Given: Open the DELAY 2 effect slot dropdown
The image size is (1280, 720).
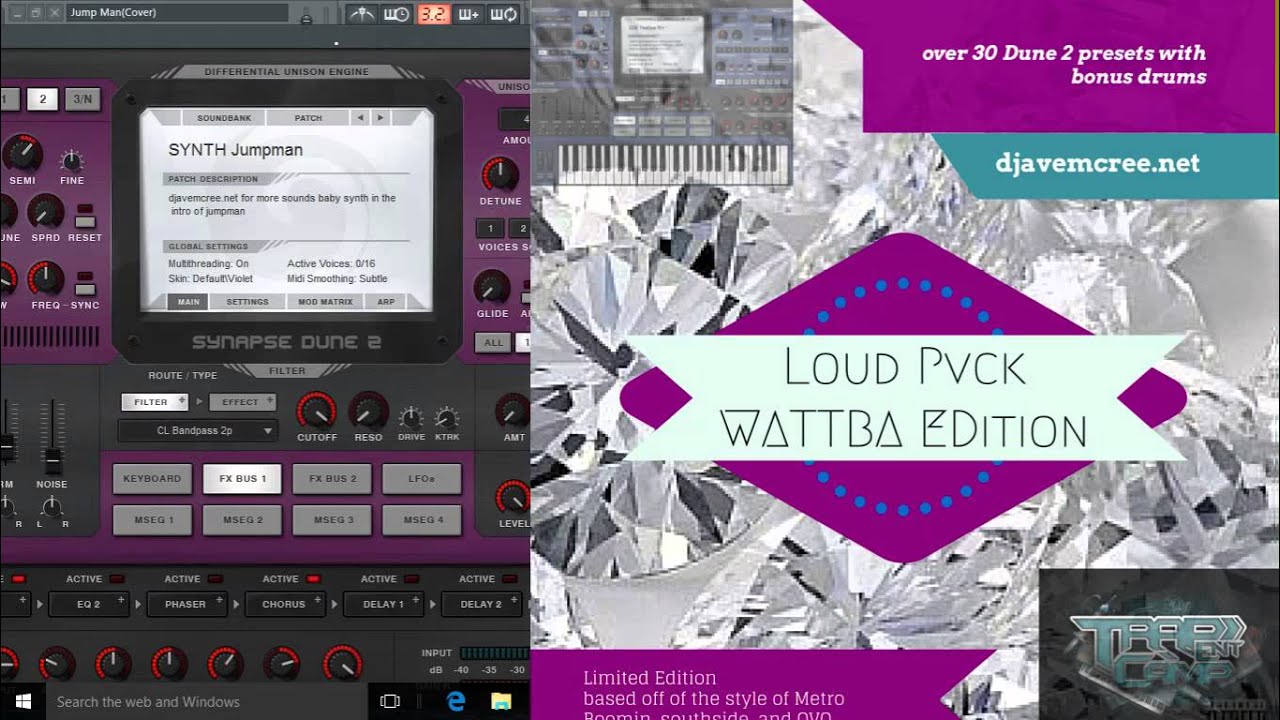Looking at the screenshot, I should click(x=481, y=604).
